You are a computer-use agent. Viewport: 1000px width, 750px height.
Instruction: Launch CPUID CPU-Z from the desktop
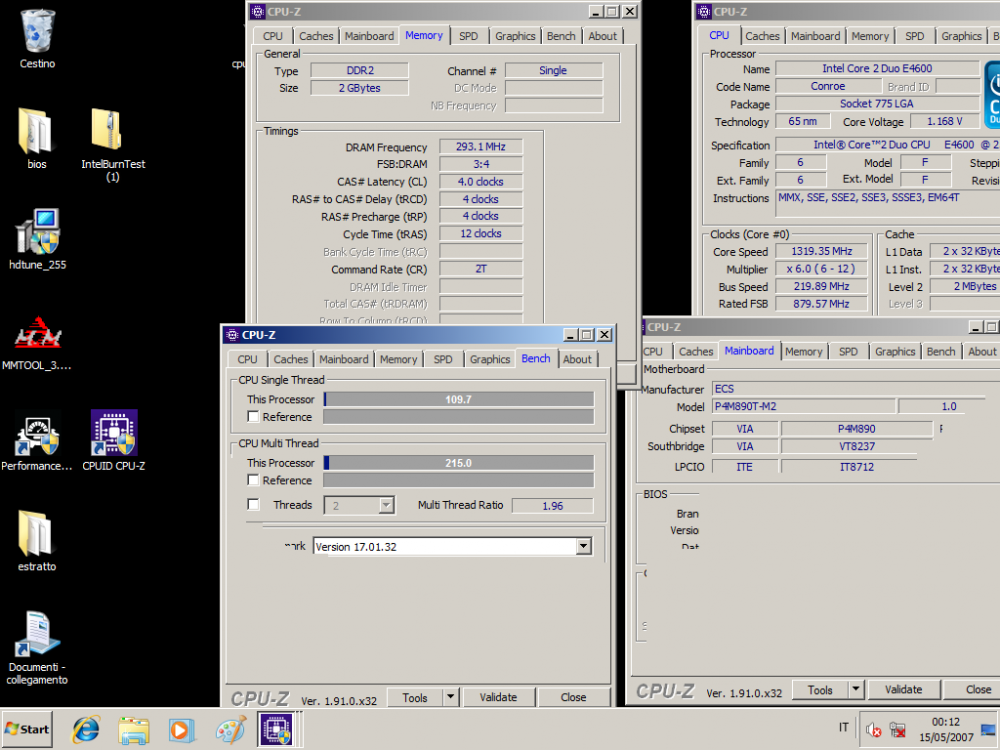(x=113, y=433)
